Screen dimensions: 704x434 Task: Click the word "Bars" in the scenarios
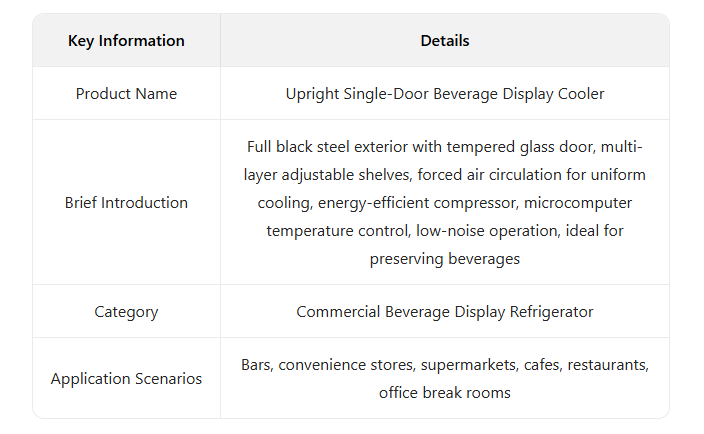(257, 365)
